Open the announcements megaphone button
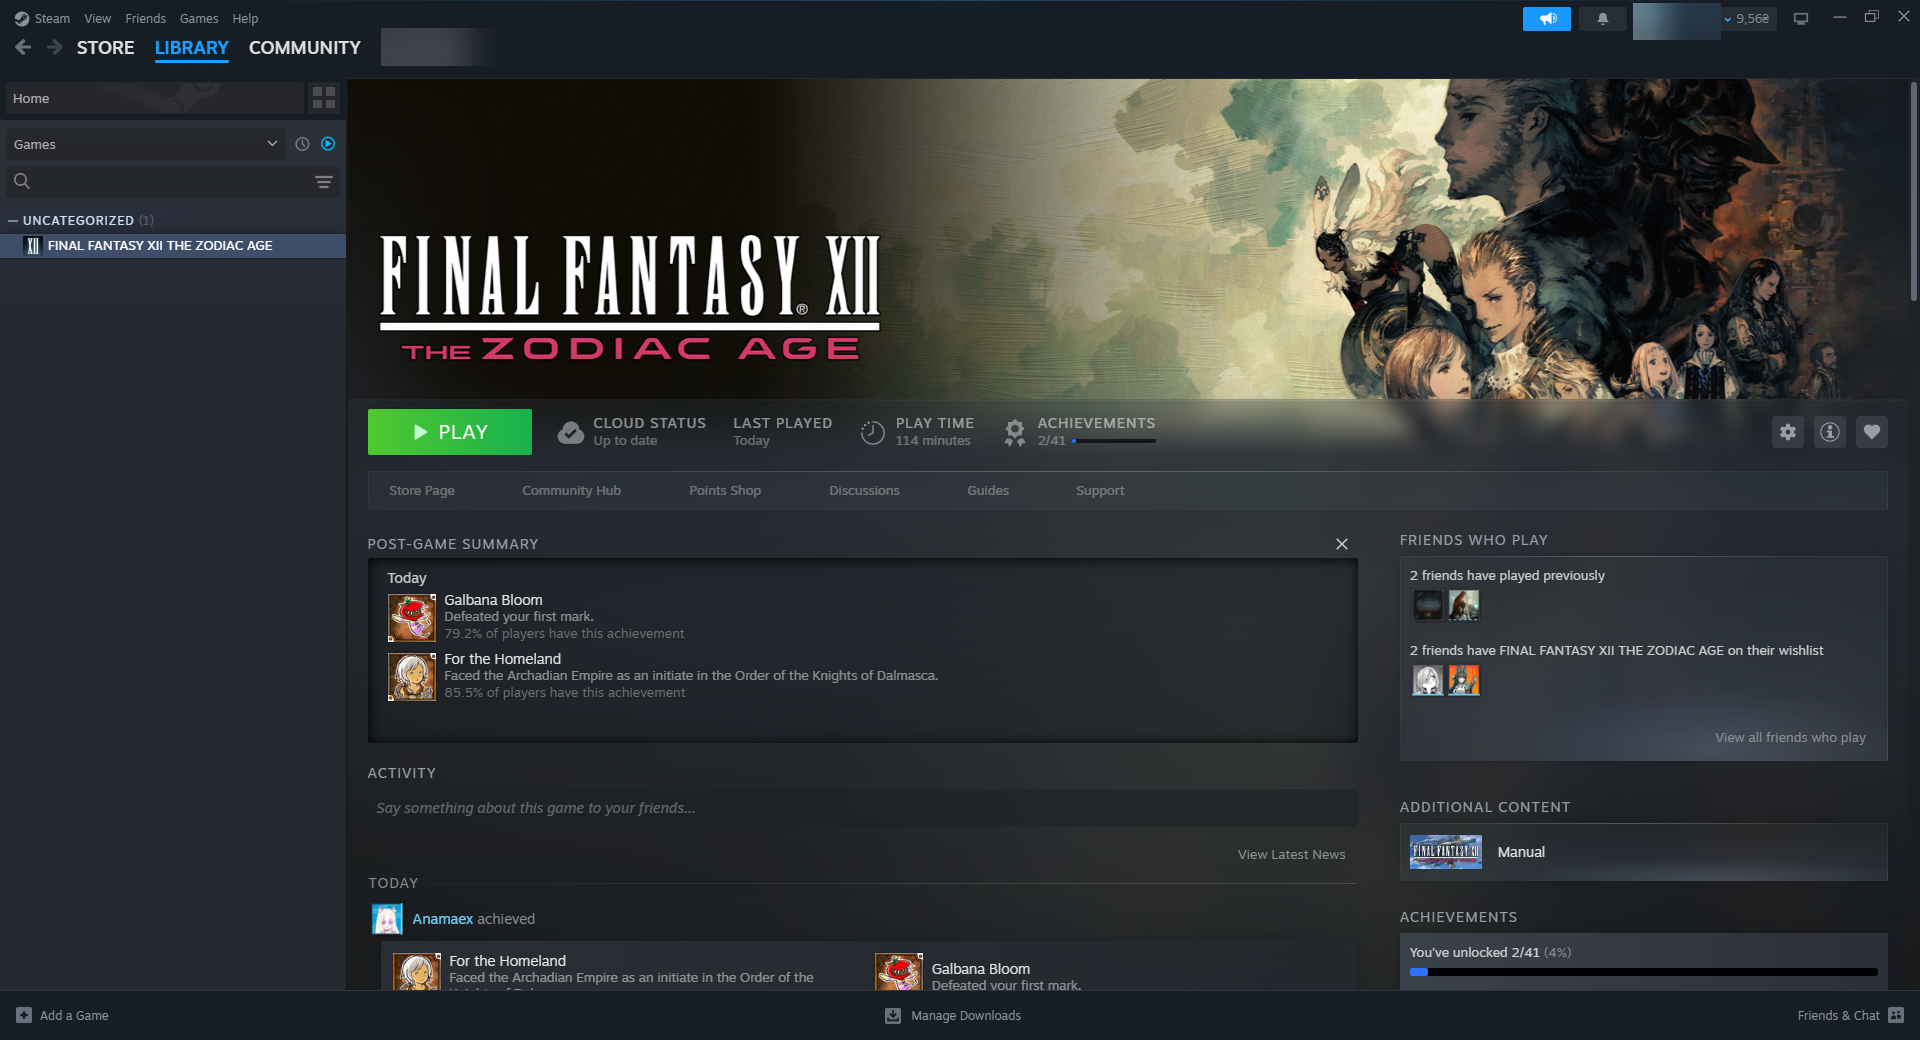This screenshot has width=1920, height=1040. point(1547,19)
